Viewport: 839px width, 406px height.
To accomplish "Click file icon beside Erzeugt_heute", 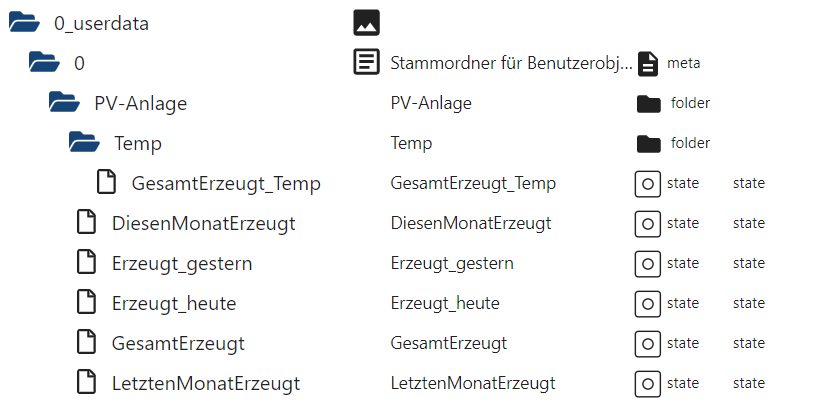I will [x=86, y=302].
